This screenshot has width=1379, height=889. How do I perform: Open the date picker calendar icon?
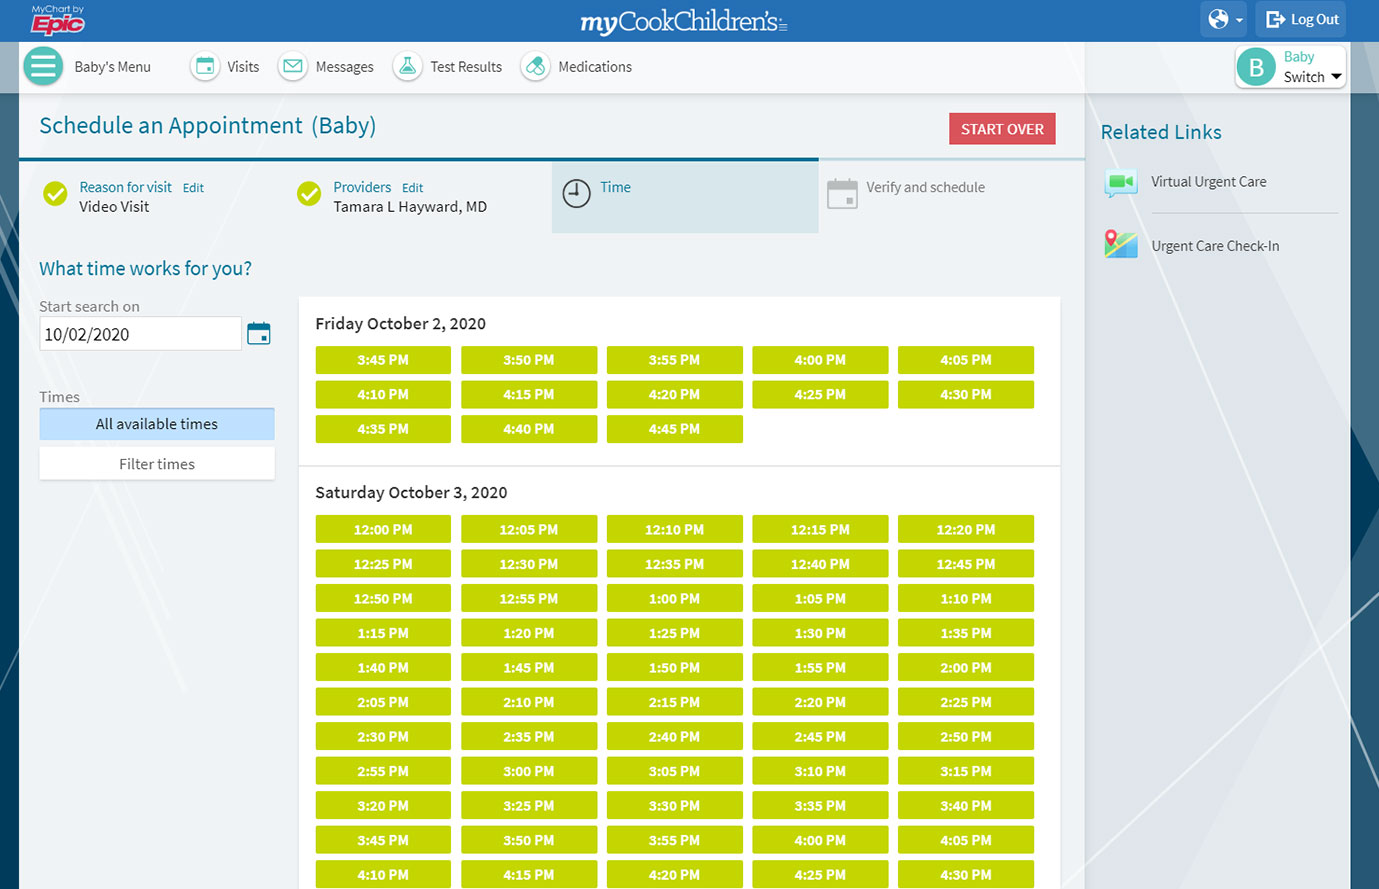259,334
